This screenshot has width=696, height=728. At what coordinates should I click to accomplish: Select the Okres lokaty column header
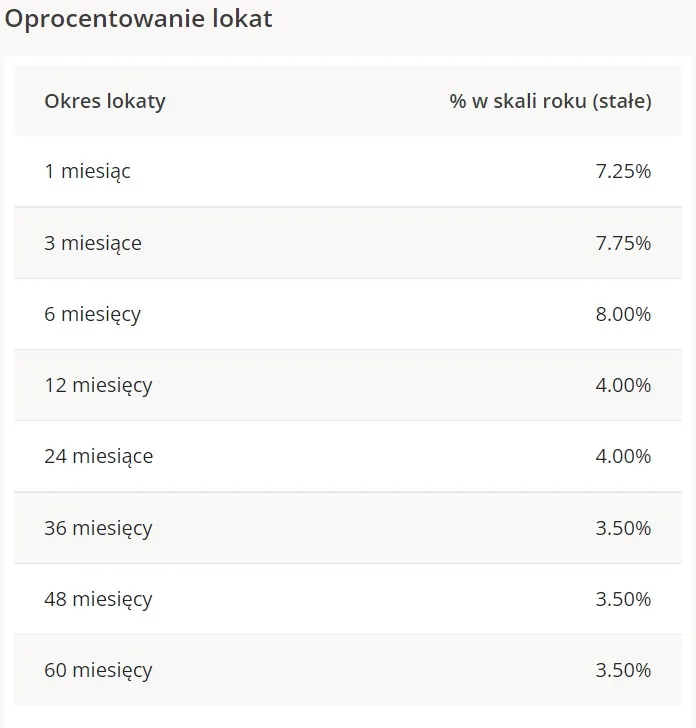pyautogui.click(x=105, y=101)
